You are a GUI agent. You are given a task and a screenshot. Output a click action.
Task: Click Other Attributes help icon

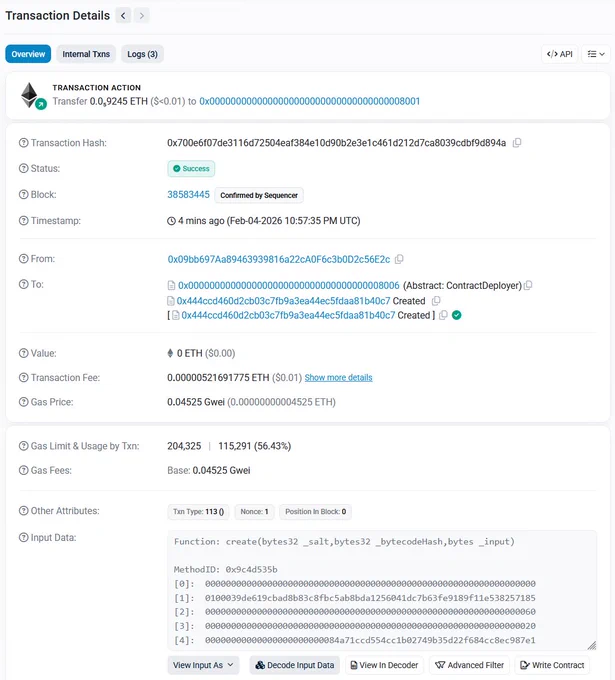point(23,511)
